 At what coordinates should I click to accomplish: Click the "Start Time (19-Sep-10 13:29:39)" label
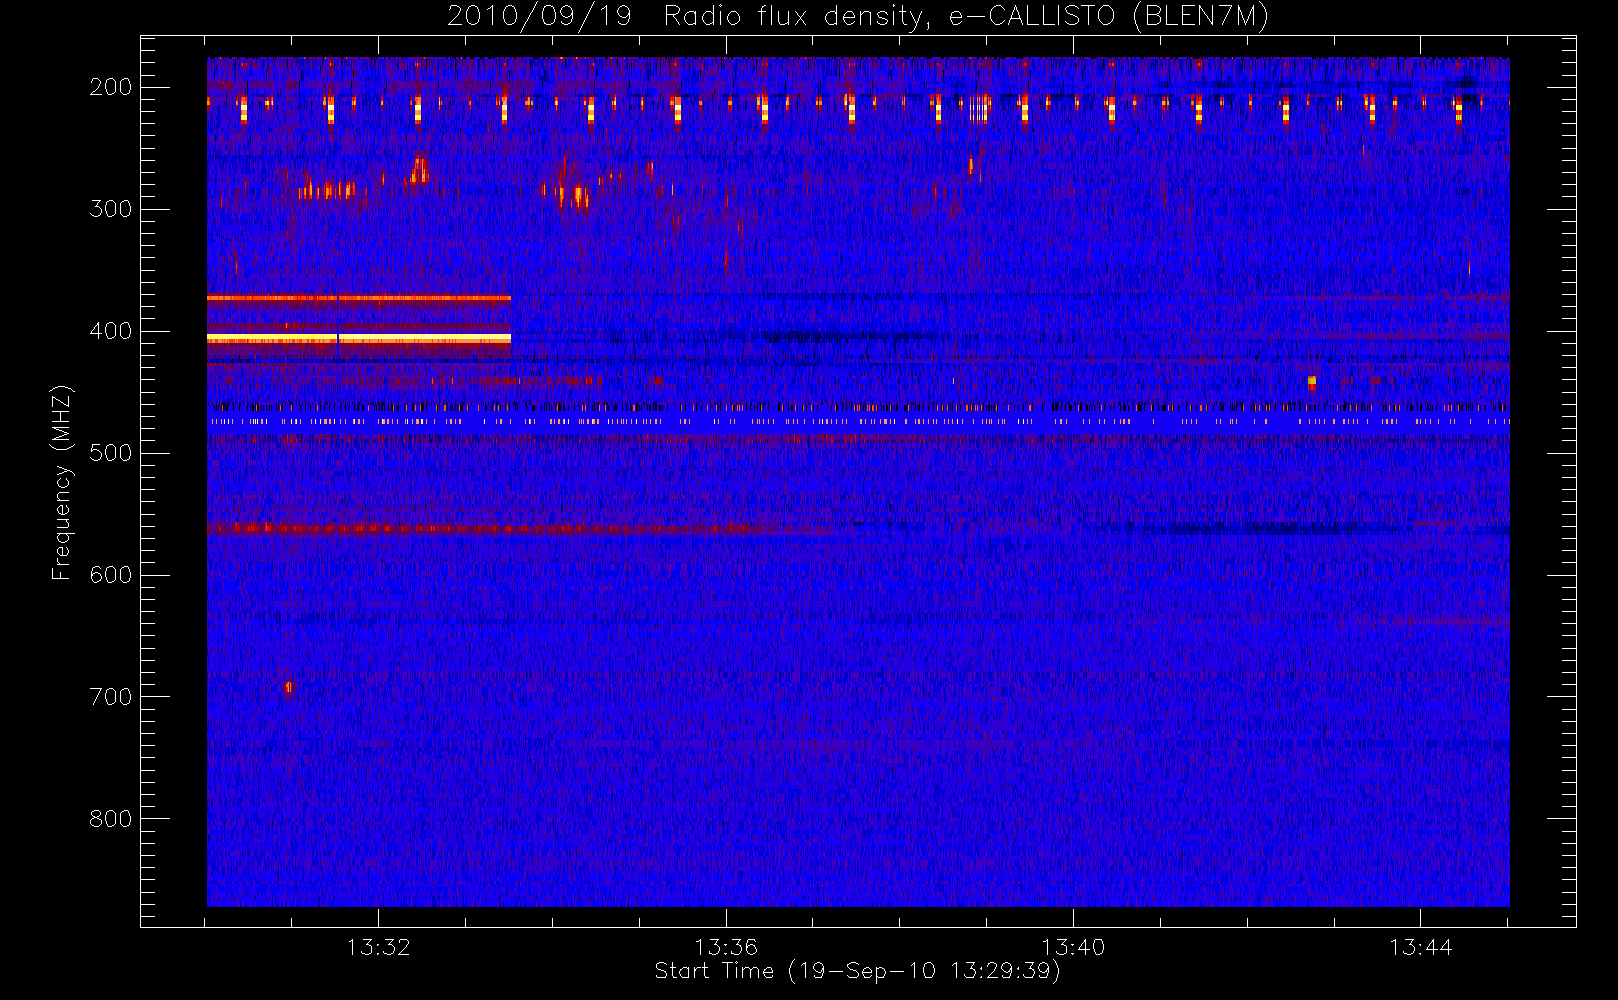pos(857,971)
